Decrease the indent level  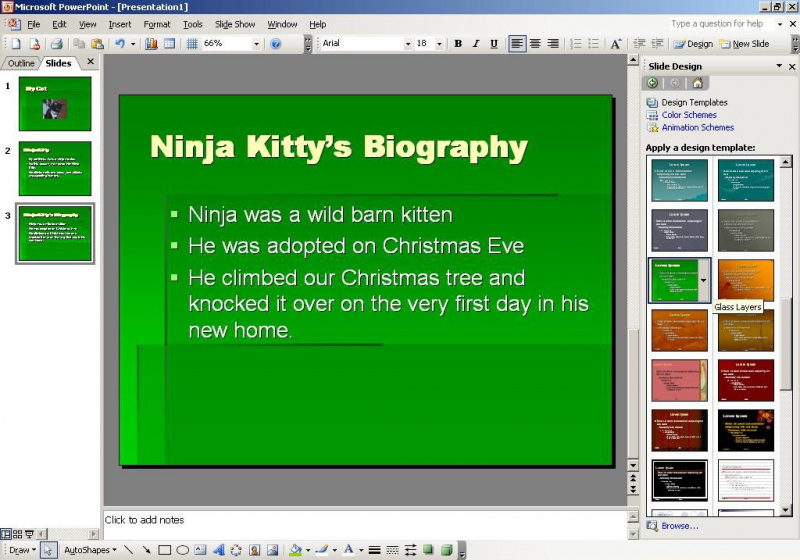coord(639,44)
